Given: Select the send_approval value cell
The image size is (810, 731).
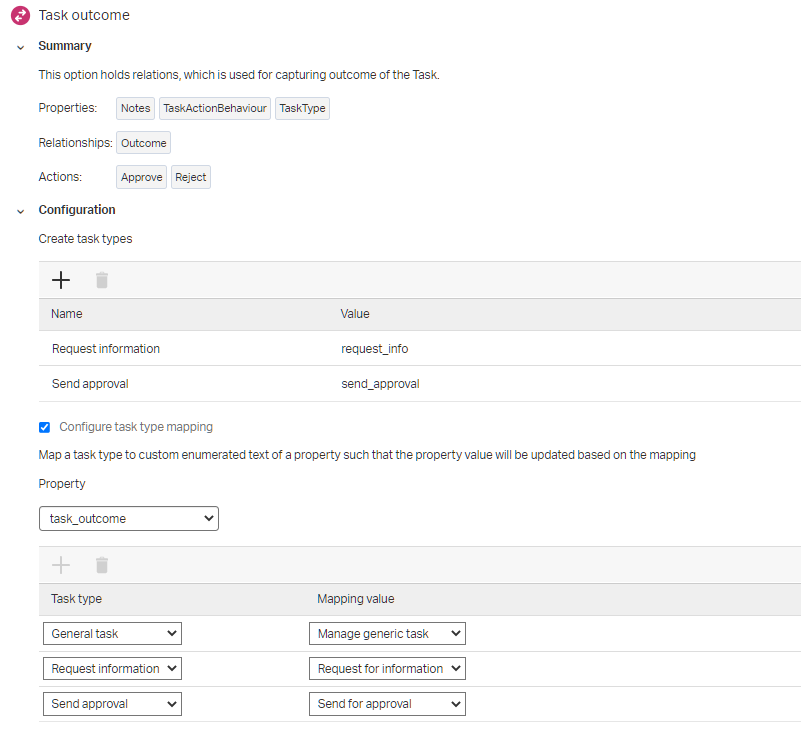Looking at the screenshot, I should click(380, 384).
